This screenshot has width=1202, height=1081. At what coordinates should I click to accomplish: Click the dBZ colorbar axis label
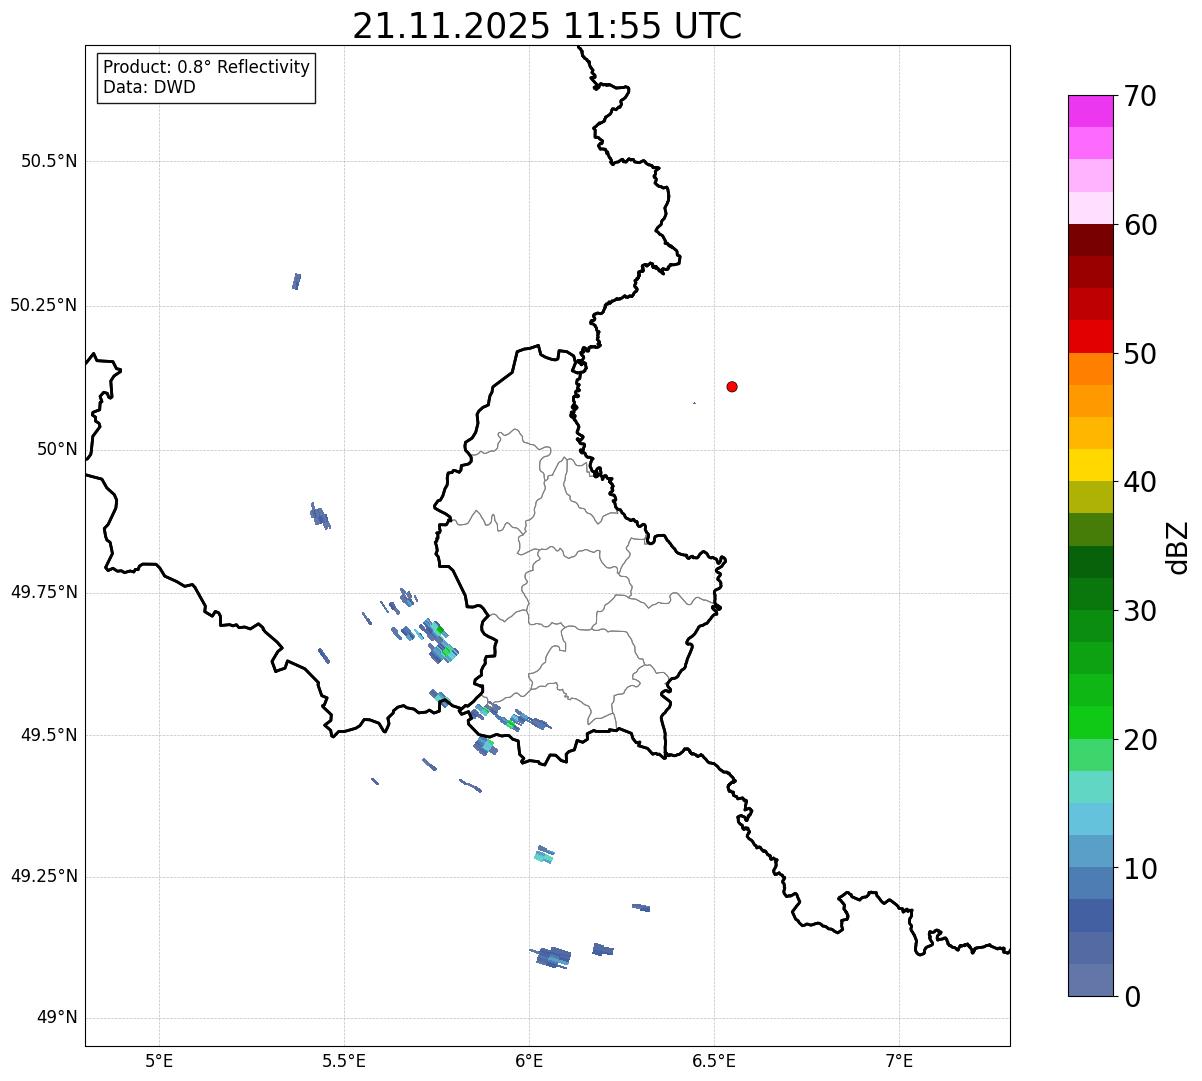click(x=1178, y=546)
